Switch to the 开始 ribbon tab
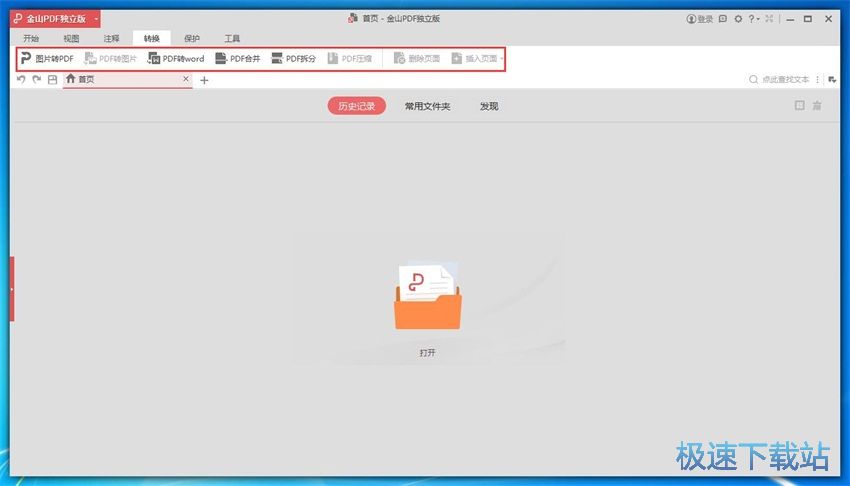Viewport: 850px width, 486px height. point(31,38)
